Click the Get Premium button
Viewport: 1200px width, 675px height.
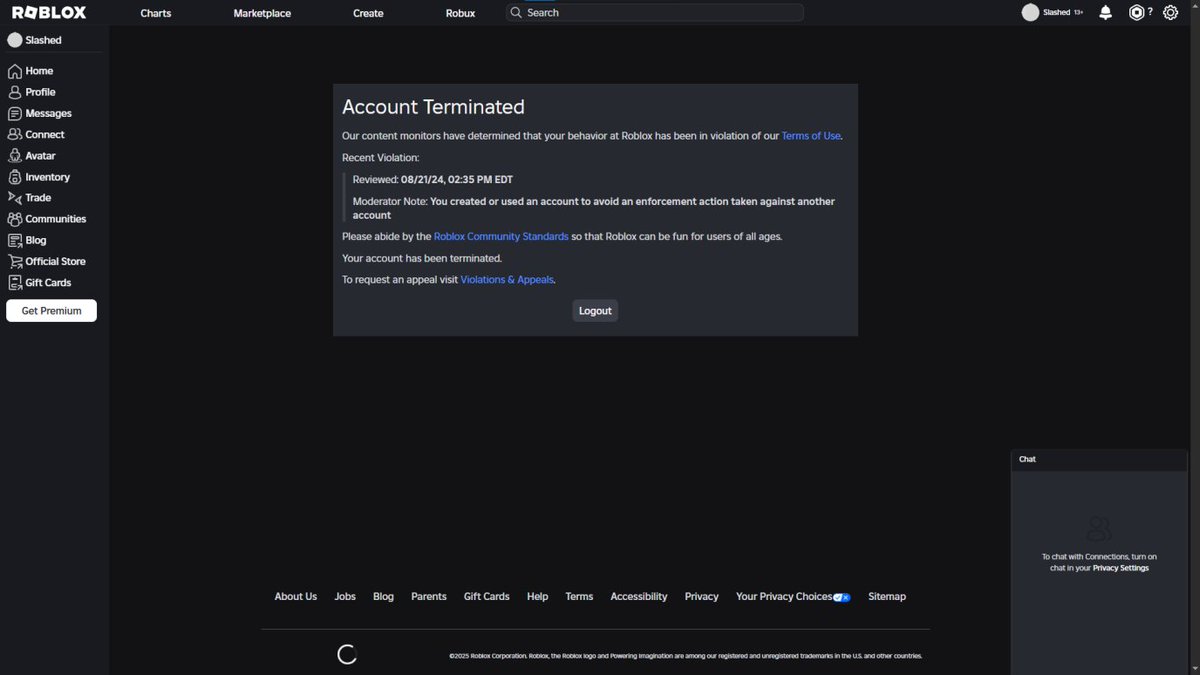pos(51,311)
